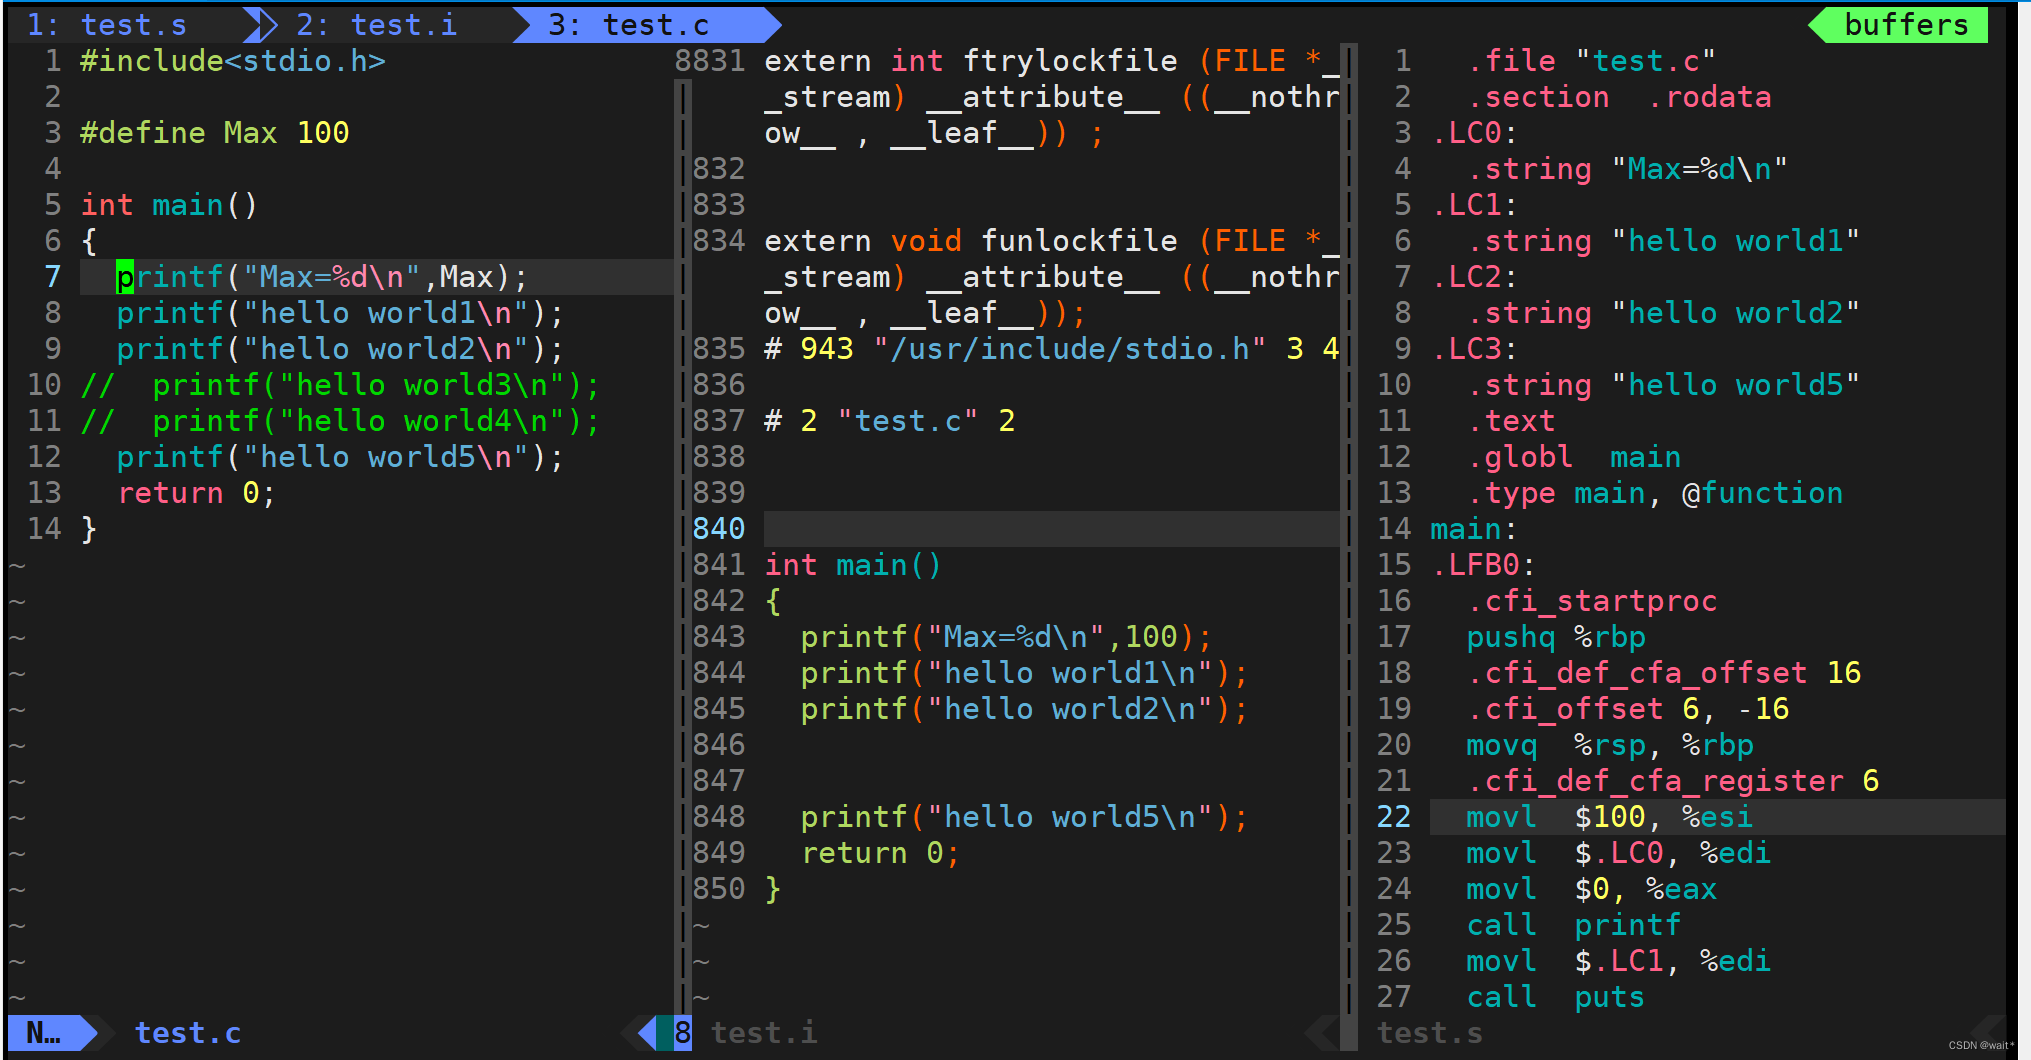Click .cfi_startproc directive
2031x1060 pixels.
(x=1592, y=601)
